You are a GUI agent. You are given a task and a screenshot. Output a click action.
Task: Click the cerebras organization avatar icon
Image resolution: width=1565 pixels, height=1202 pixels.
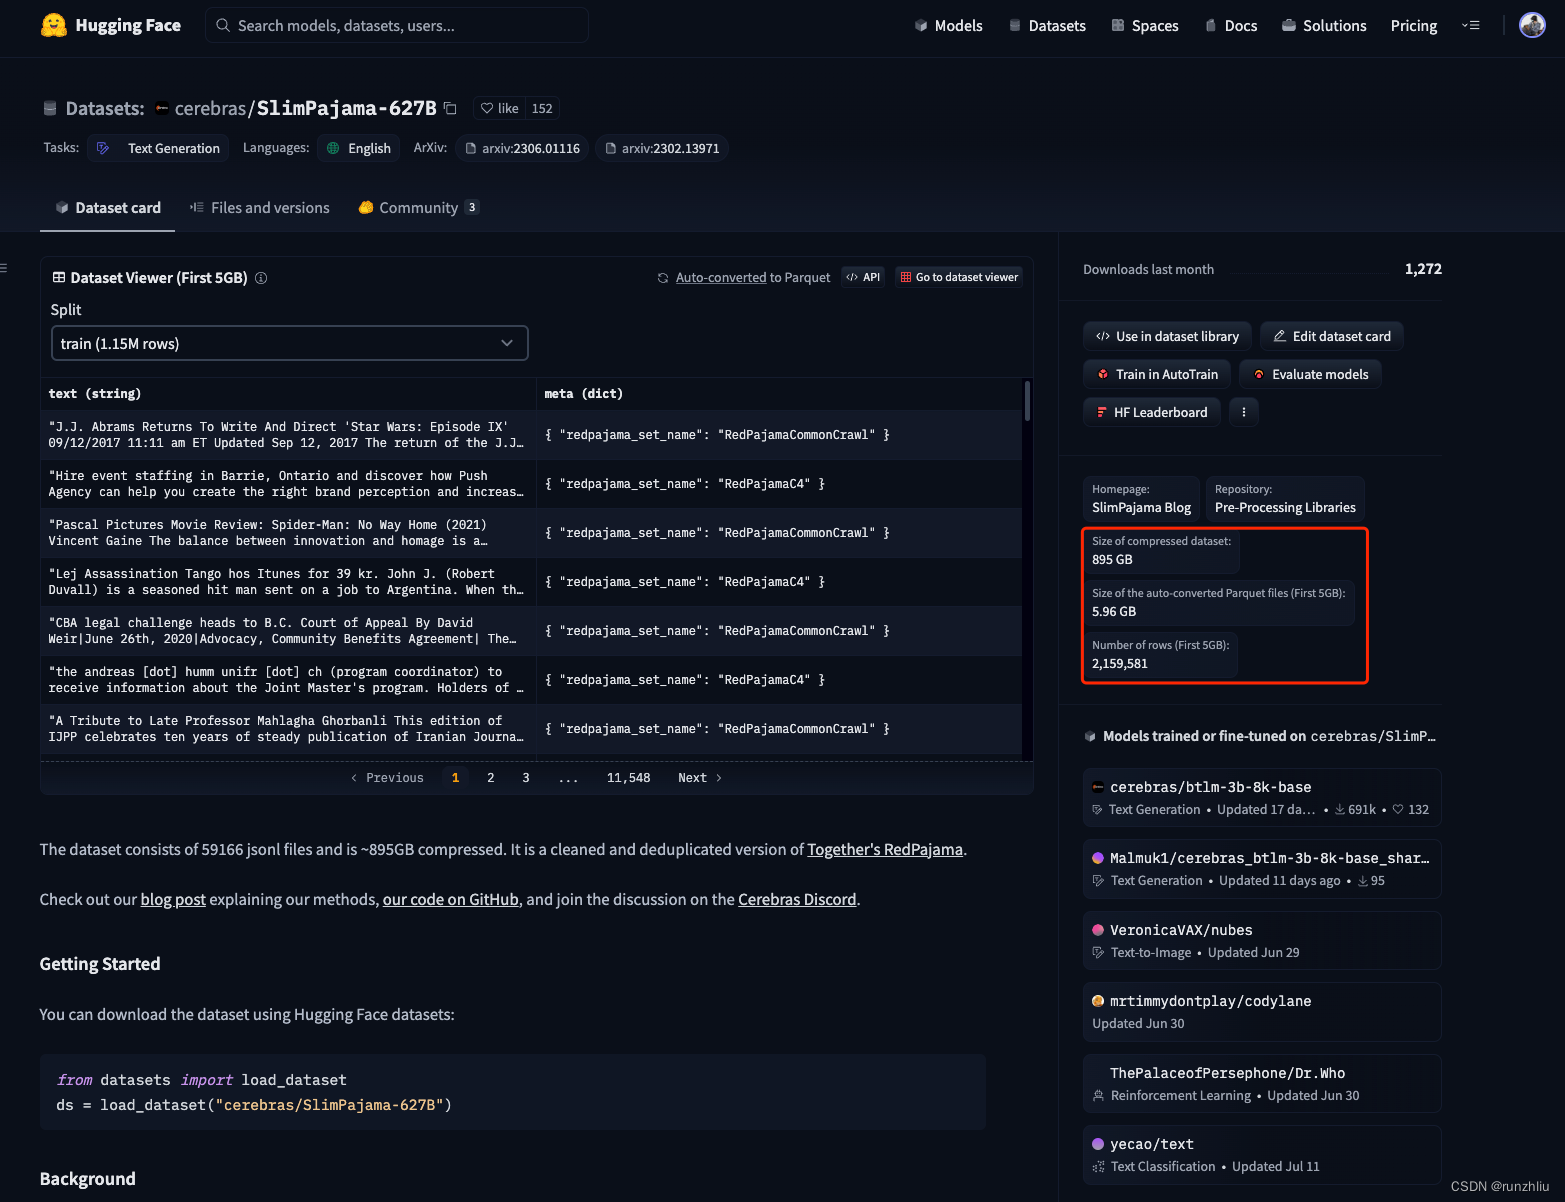click(162, 108)
